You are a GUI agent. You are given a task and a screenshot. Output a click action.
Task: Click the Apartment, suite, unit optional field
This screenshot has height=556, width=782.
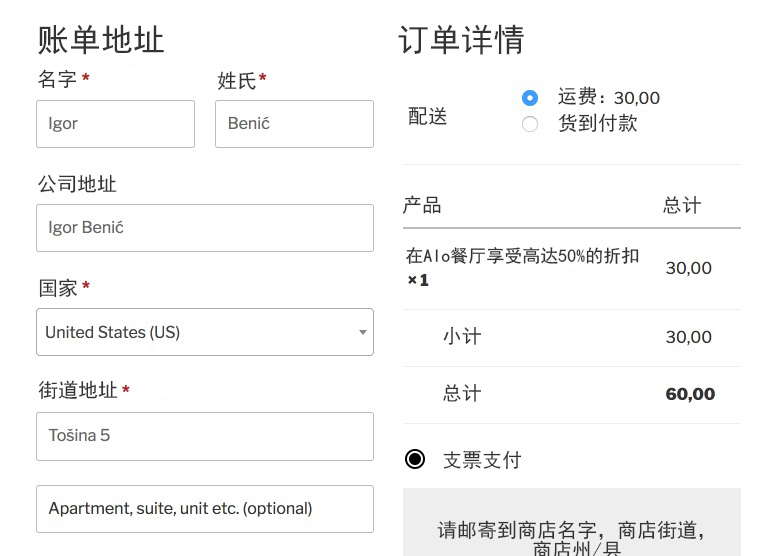click(x=204, y=509)
